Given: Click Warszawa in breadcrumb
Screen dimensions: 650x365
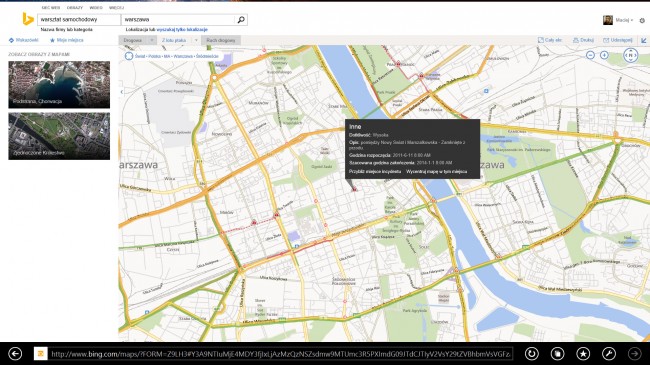Looking at the screenshot, I should tap(183, 56).
